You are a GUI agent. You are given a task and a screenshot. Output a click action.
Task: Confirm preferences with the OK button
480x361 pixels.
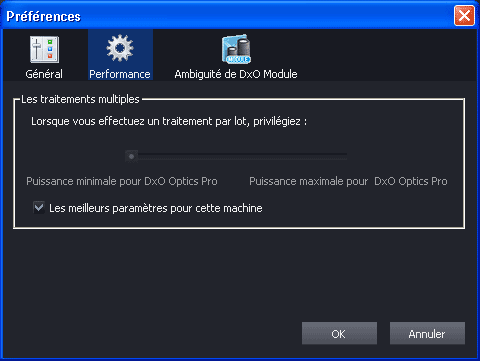339,333
